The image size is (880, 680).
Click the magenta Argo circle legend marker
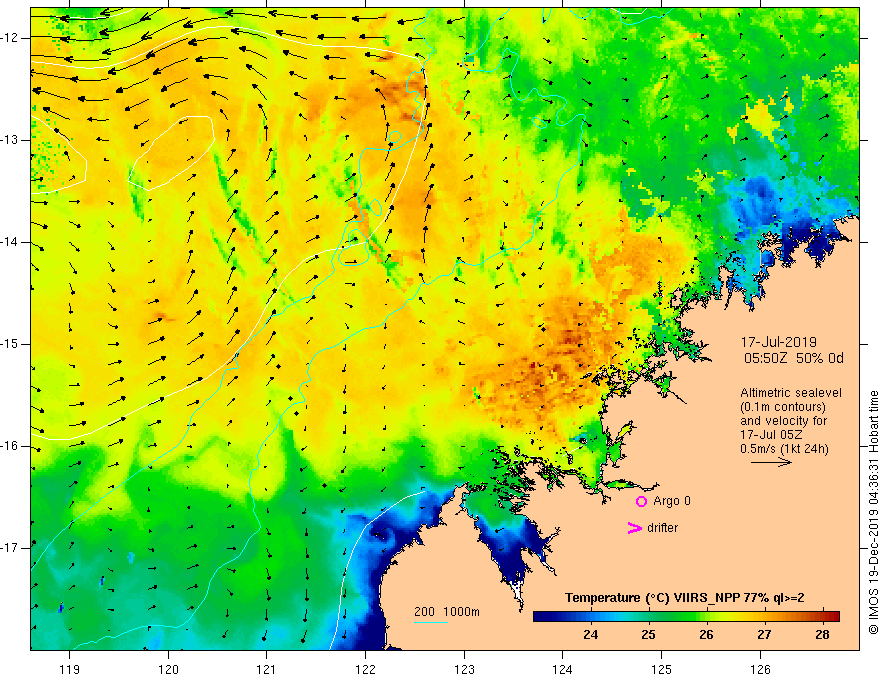coord(641,502)
